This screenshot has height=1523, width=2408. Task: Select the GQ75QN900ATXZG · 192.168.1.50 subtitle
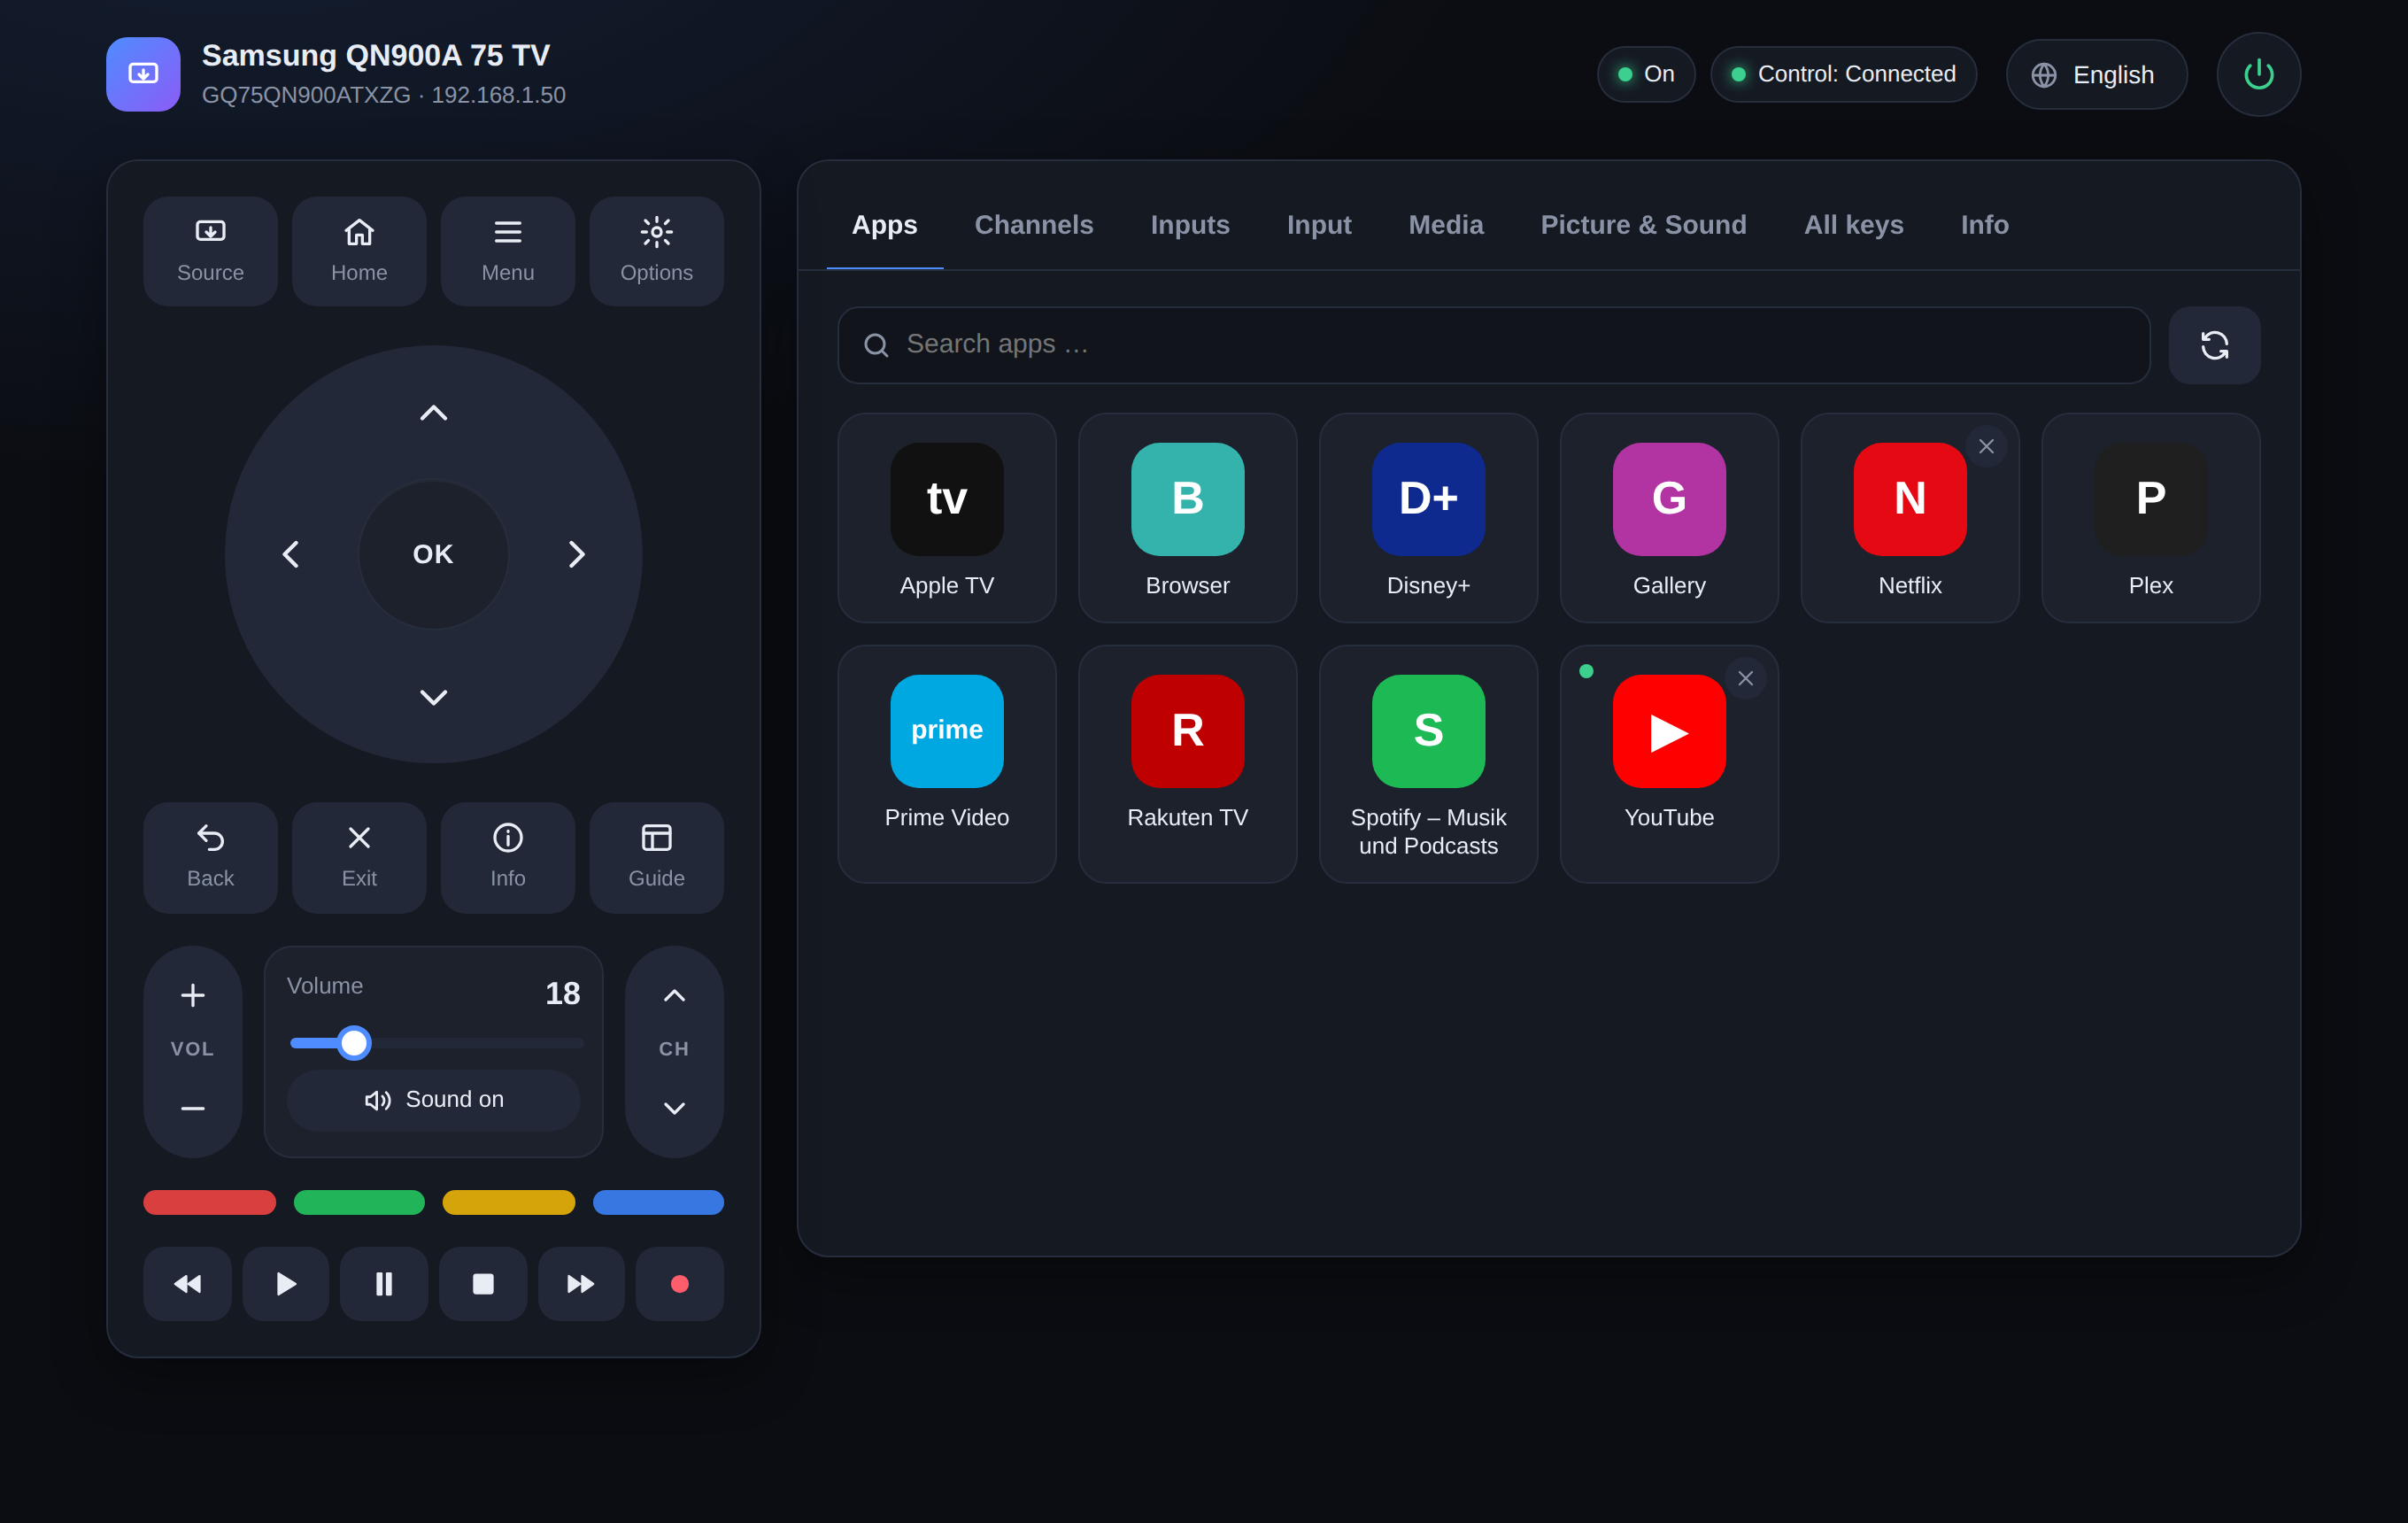384,95
